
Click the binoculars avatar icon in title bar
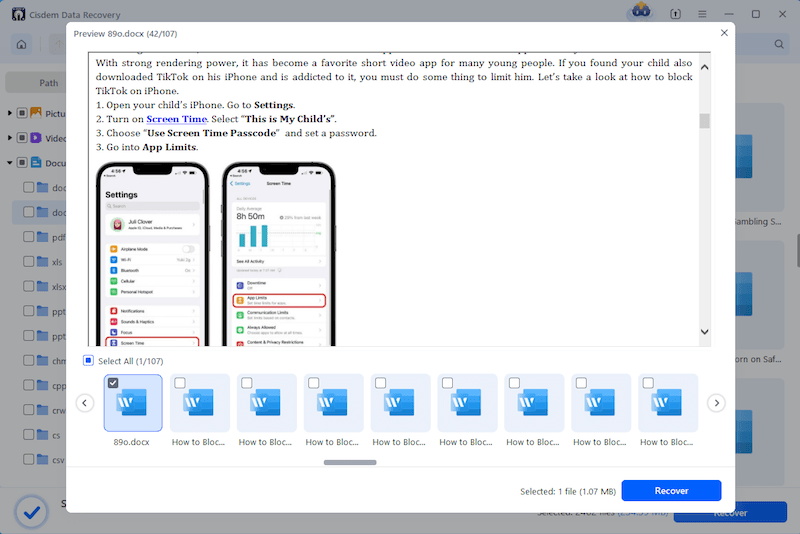click(641, 11)
